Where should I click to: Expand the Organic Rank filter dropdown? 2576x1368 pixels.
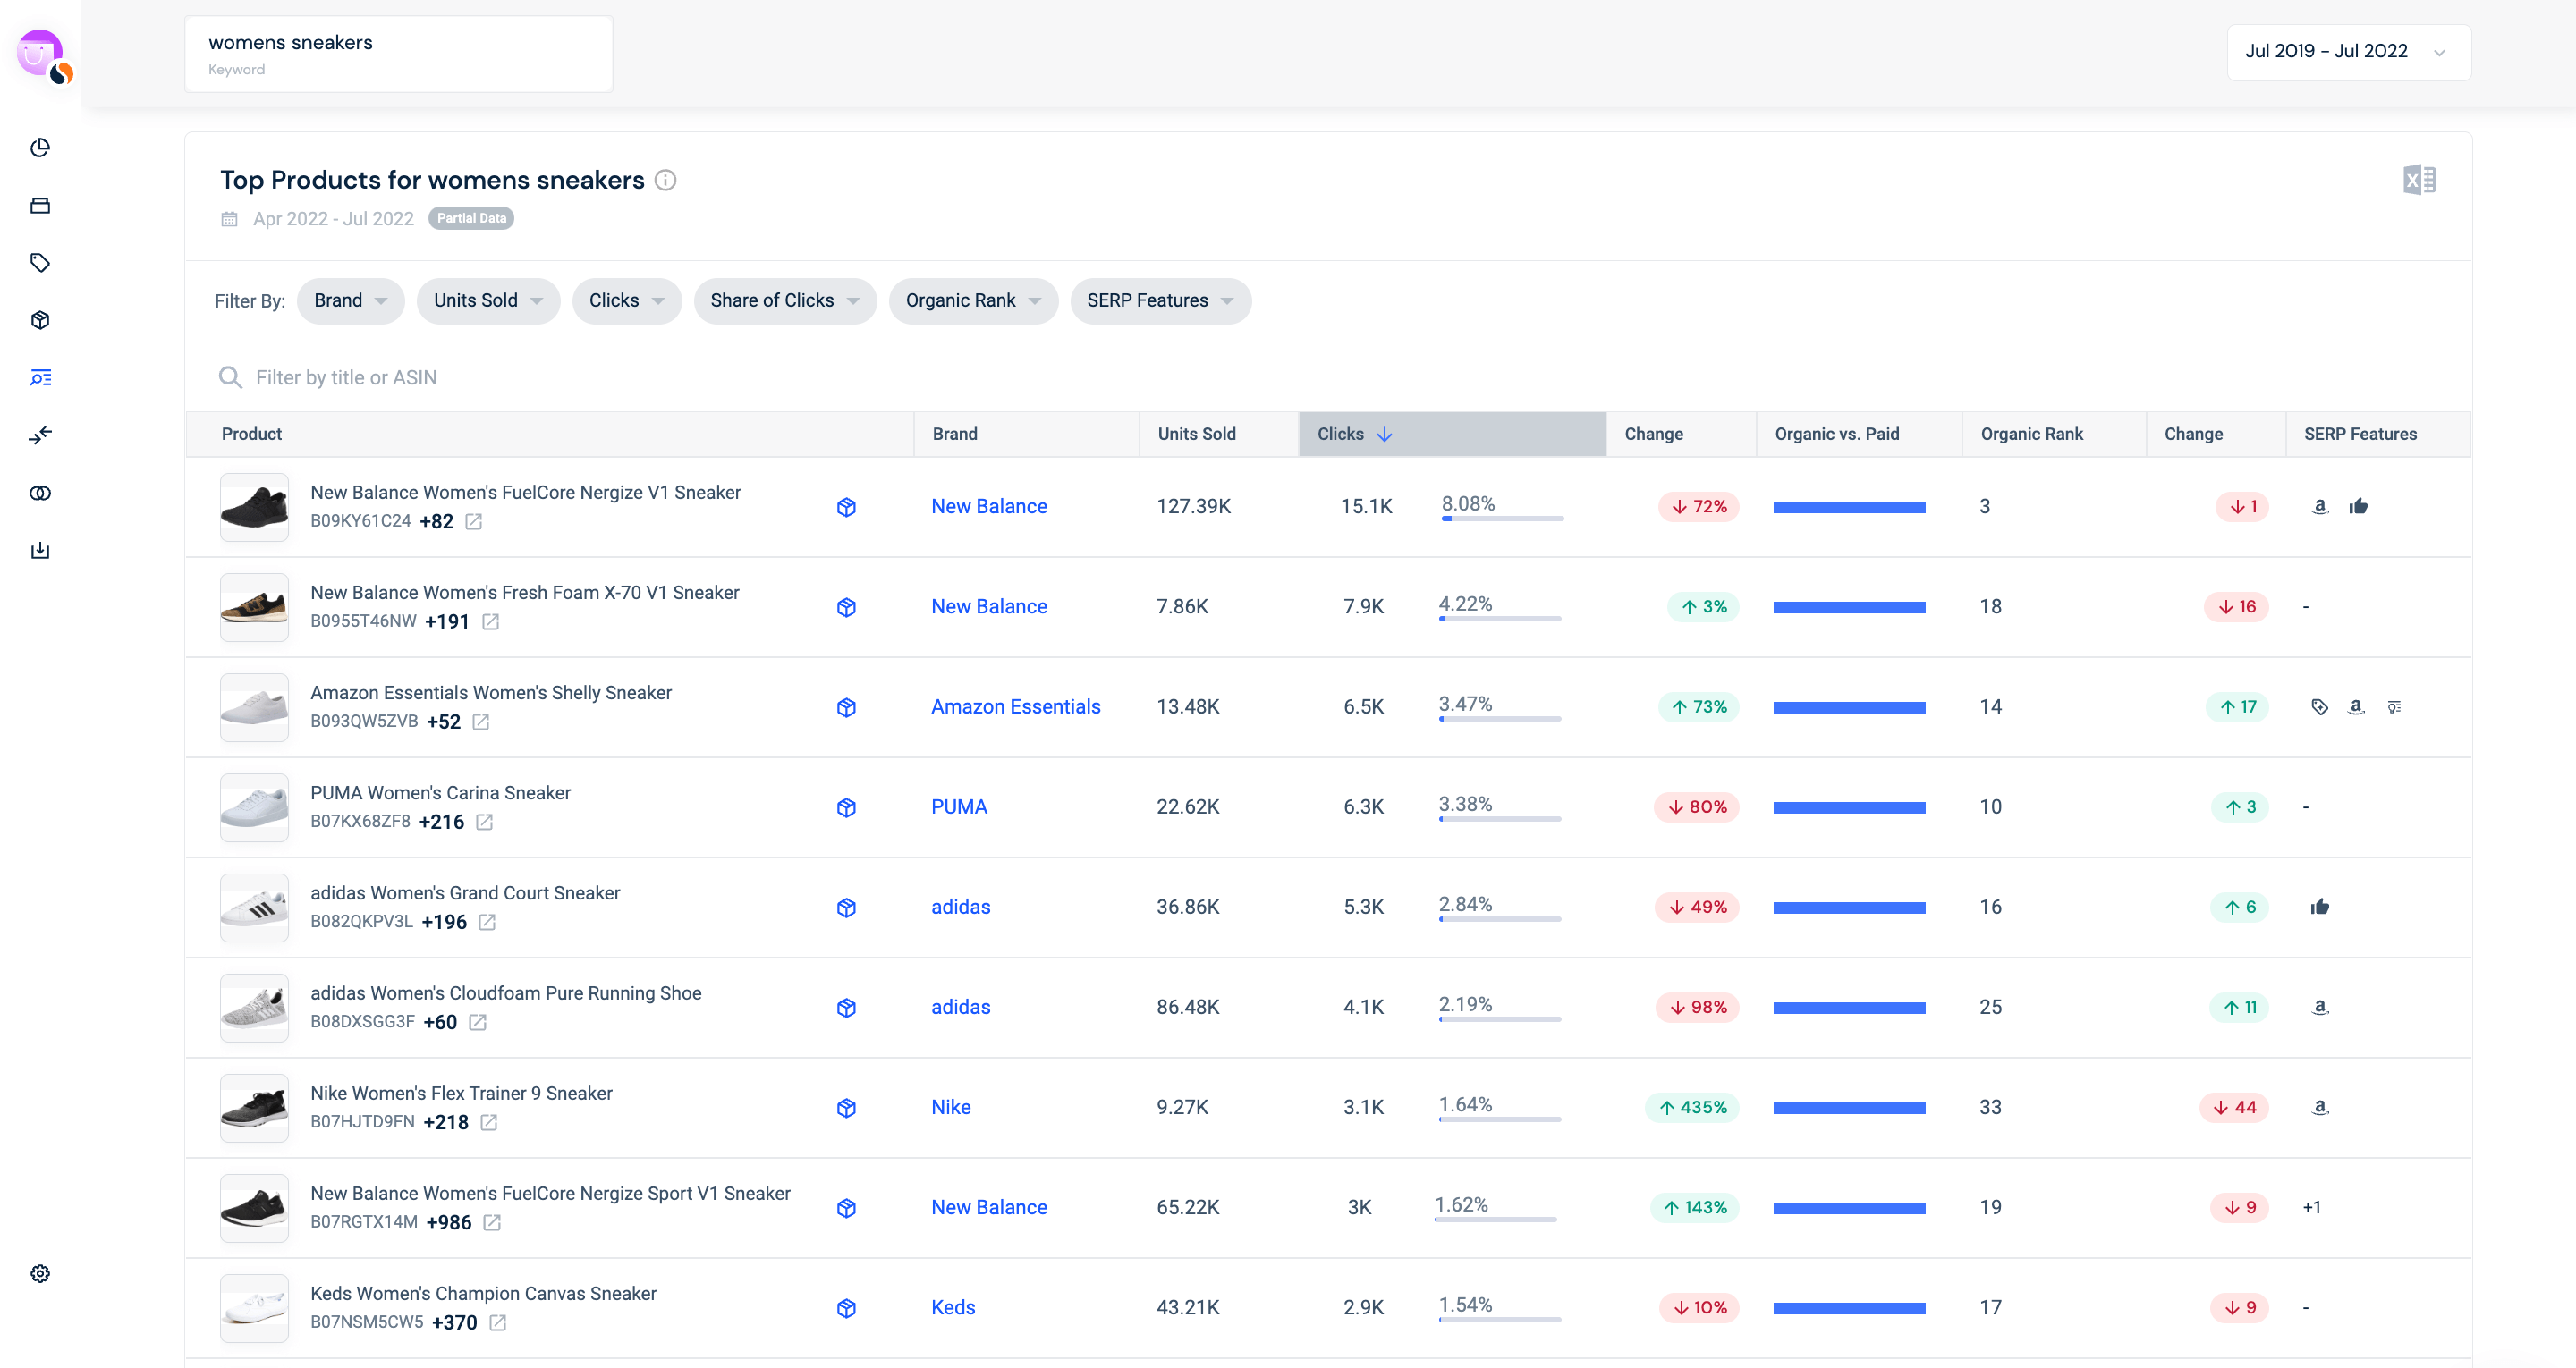[x=975, y=301]
